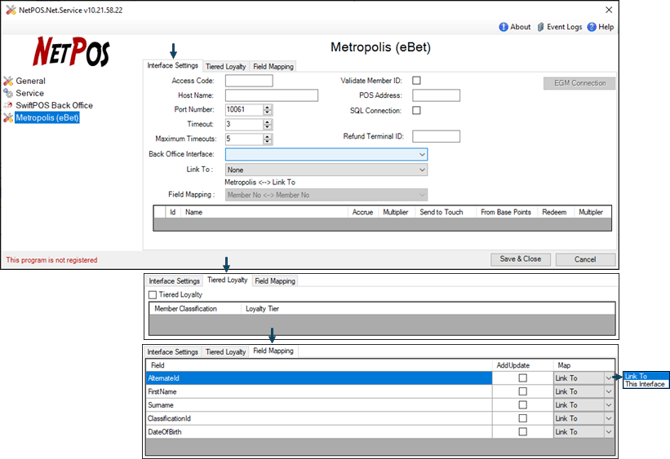Increase the Port Number stepper value

click(x=267, y=107)
